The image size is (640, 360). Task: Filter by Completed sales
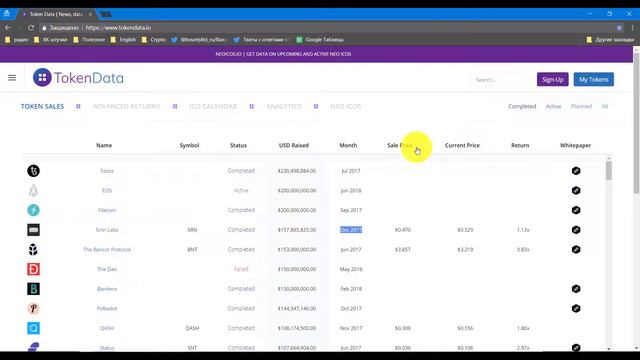[522, 106]
